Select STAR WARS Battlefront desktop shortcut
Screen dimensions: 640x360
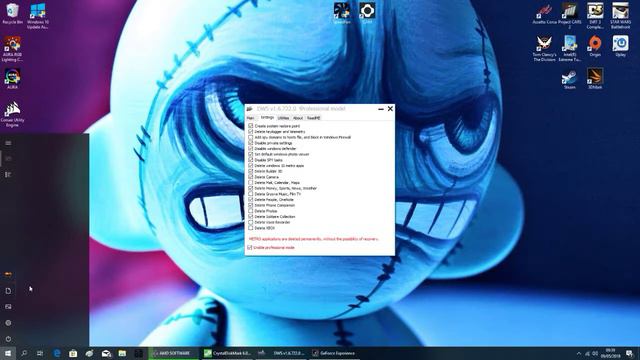pyautogui.click(x=620, y=16)
